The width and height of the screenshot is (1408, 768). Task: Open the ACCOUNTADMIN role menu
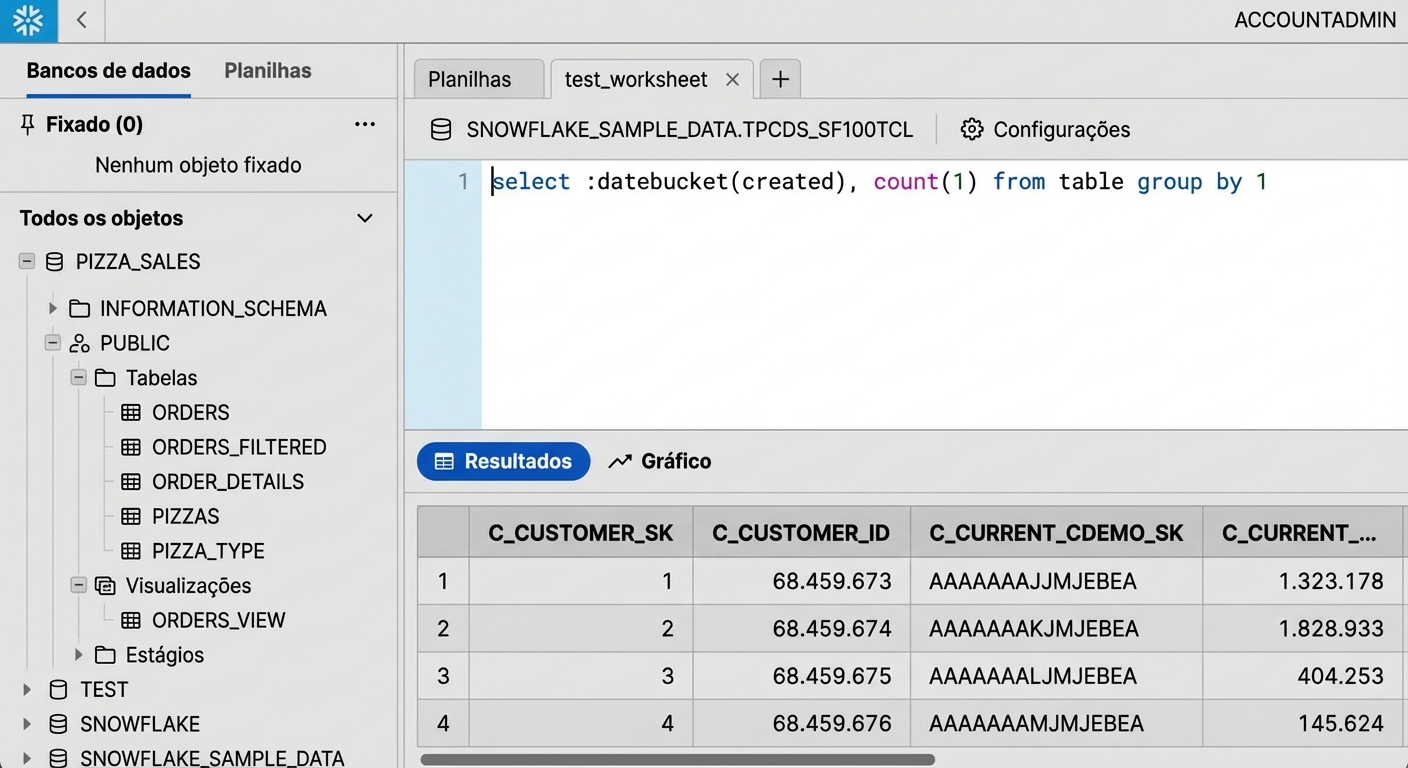tap(1315, 20)
